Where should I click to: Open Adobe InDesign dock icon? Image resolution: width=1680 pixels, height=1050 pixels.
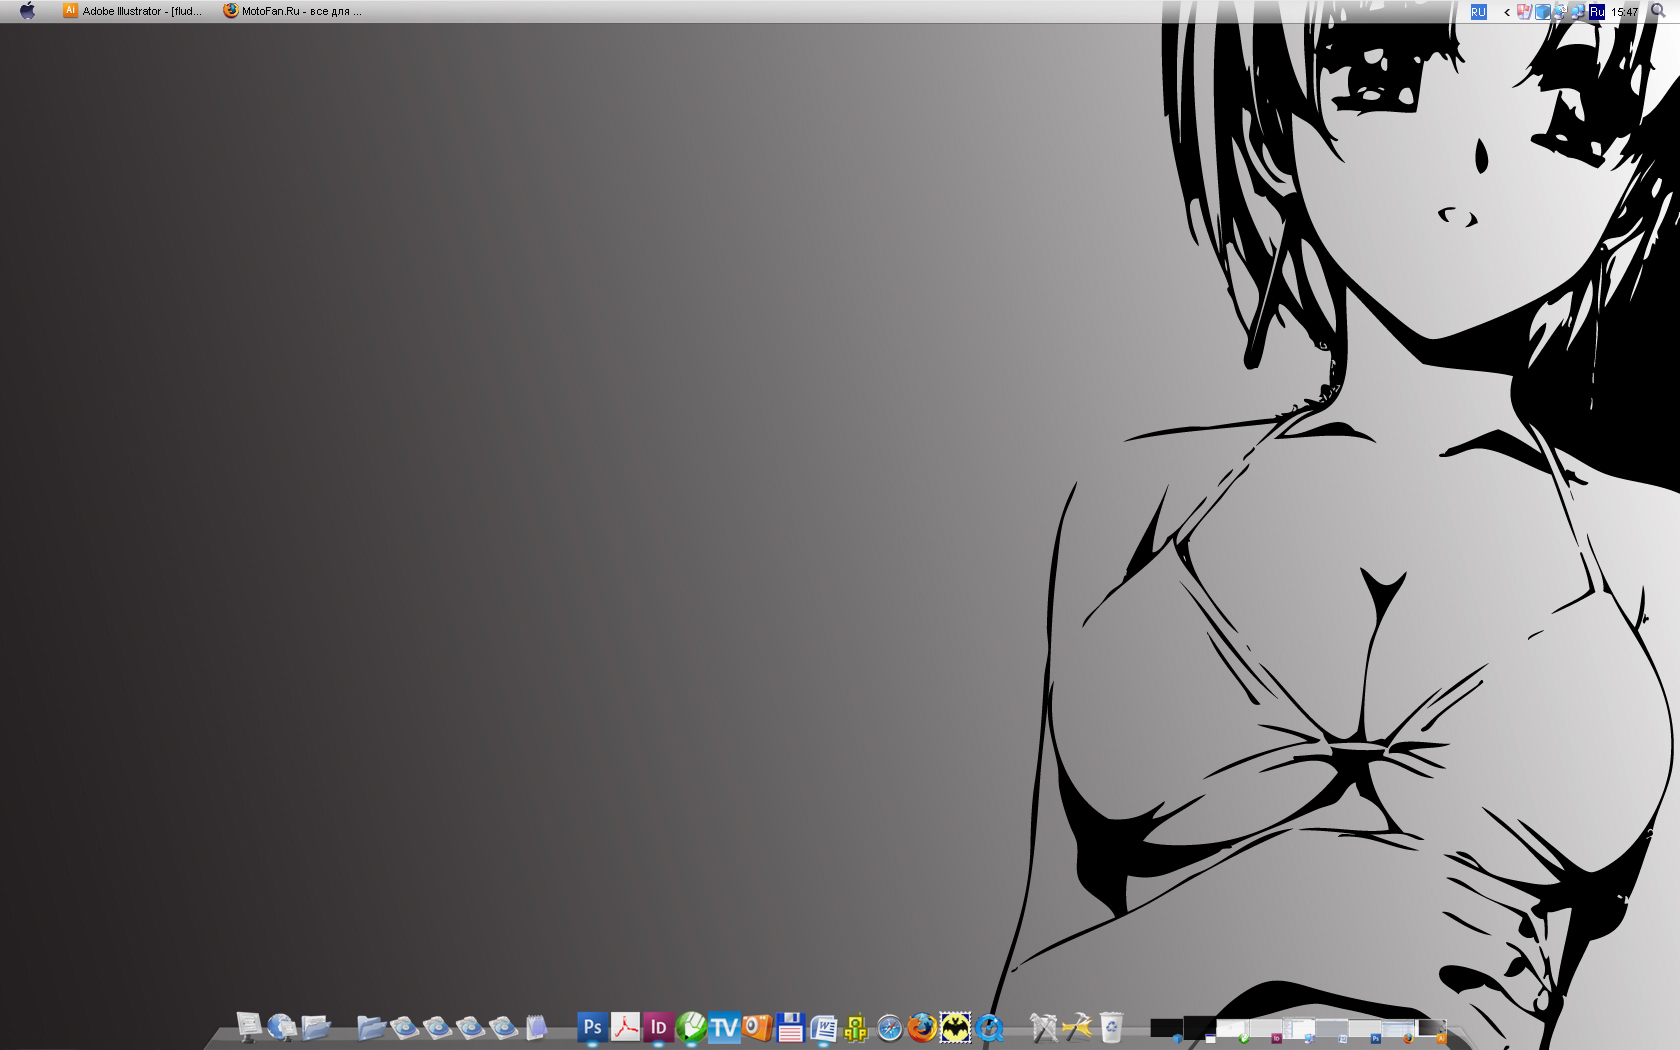click(658, 1027)
